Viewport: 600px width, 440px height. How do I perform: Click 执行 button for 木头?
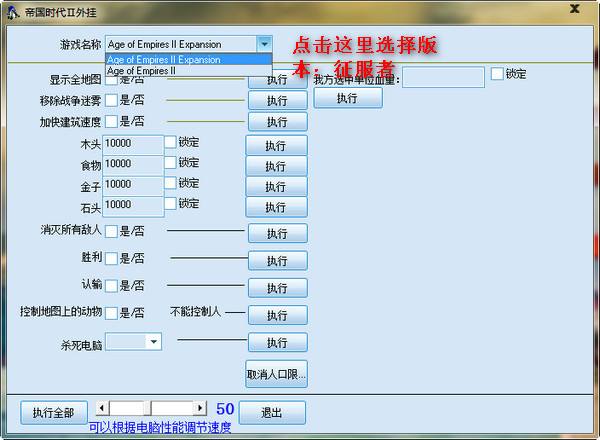tap(276, 145)
